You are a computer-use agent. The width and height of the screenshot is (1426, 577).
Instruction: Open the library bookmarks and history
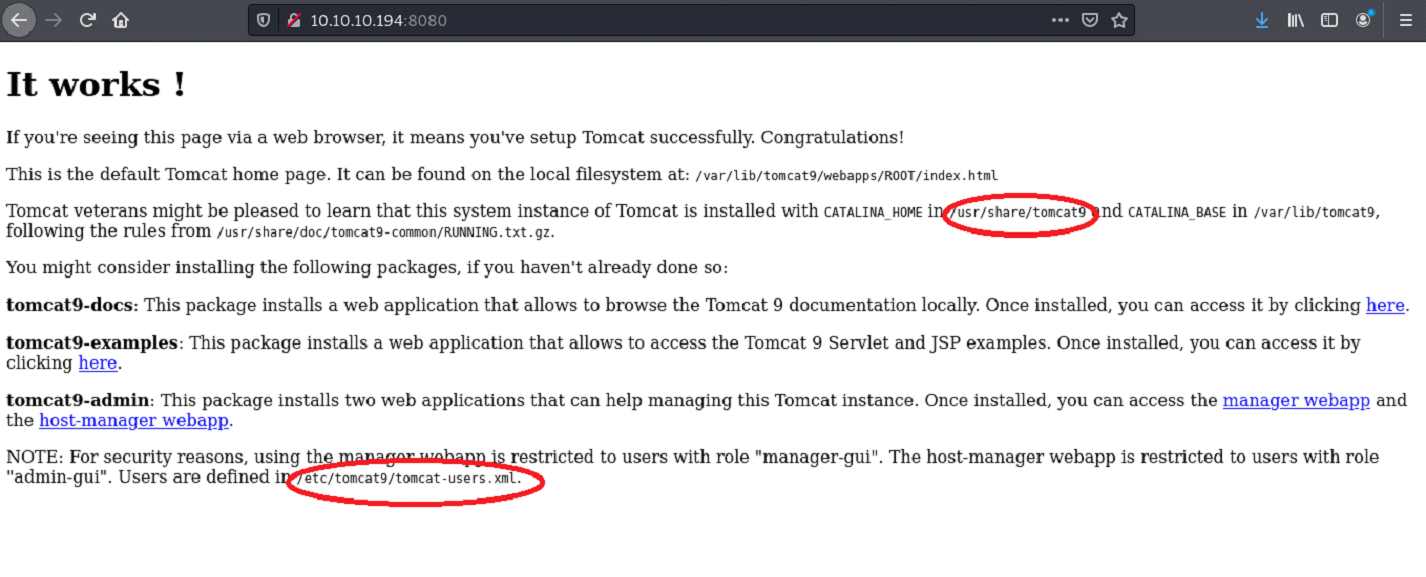(x=1295, y=20)
